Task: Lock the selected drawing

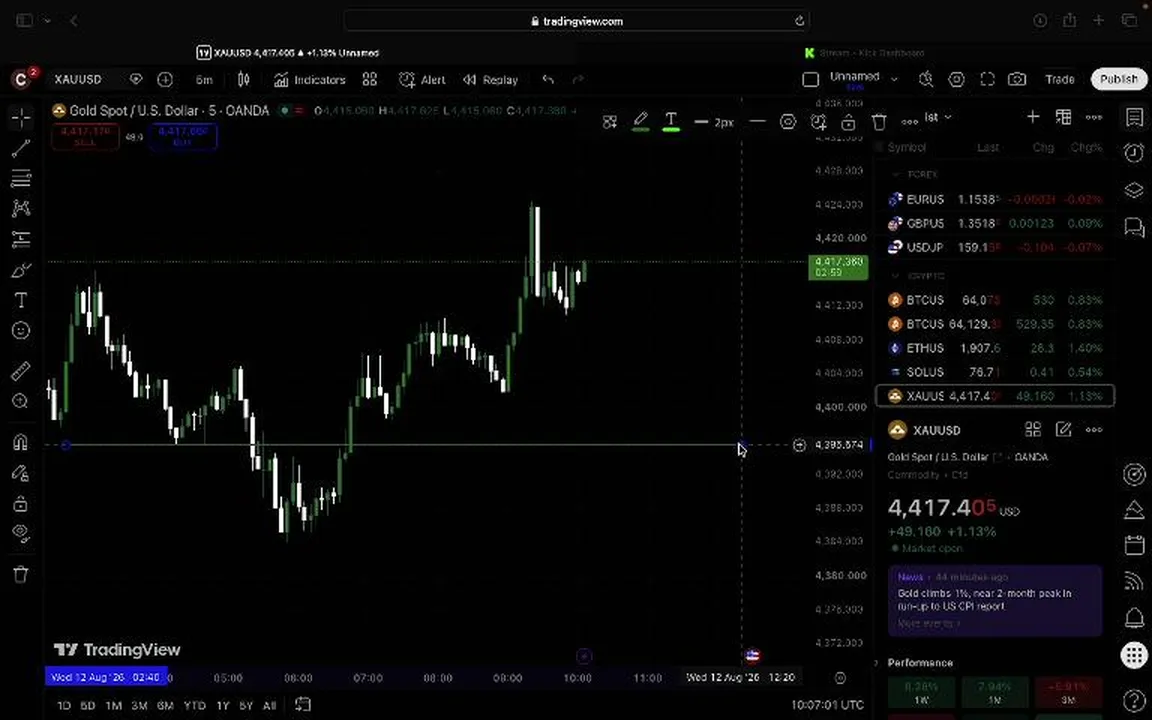Action: [x=849, y=122]
